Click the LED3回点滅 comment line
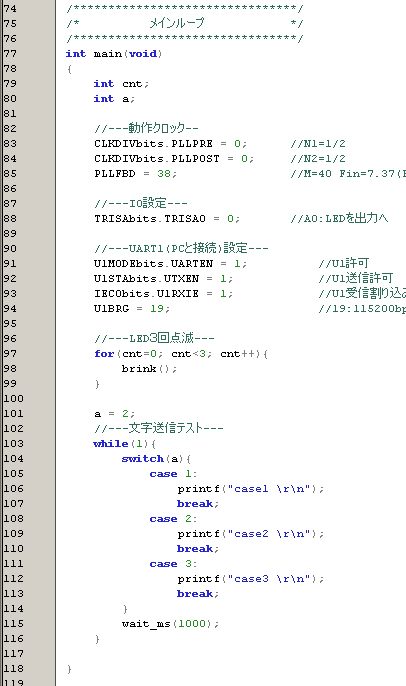 154,338
